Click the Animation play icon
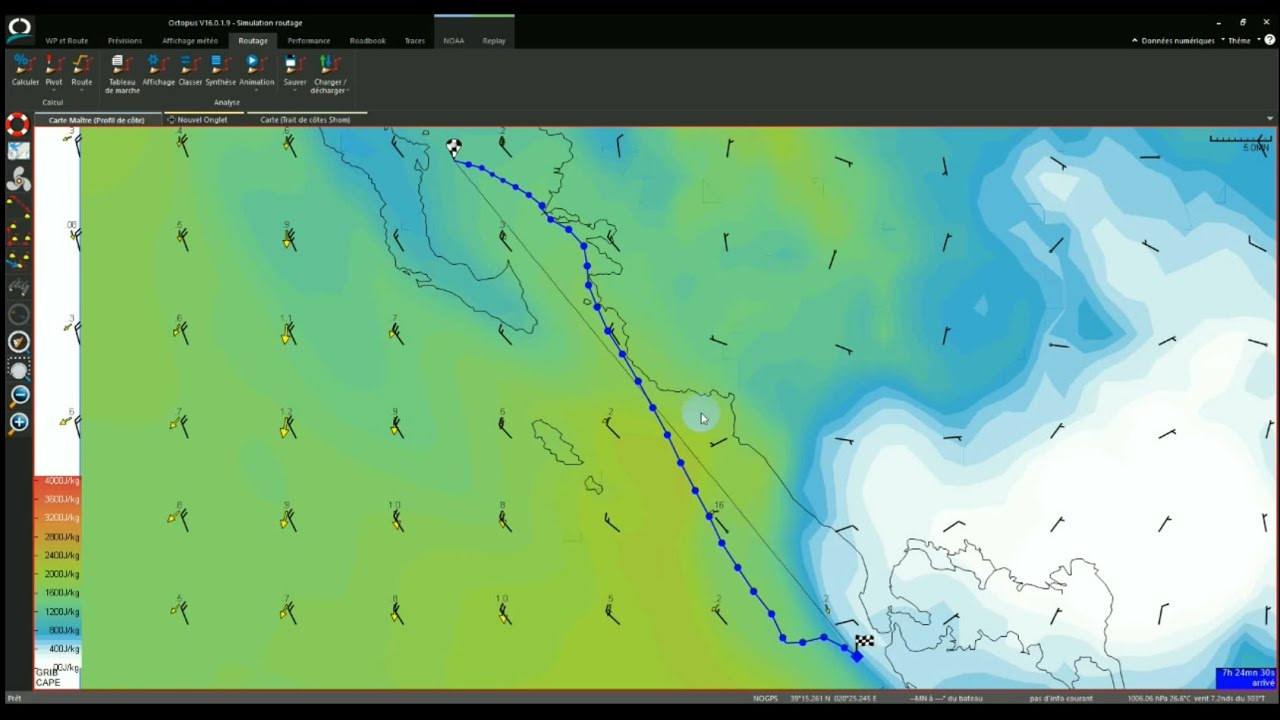This screenshot has height=720, width=1280. click(x=255, y=63)
